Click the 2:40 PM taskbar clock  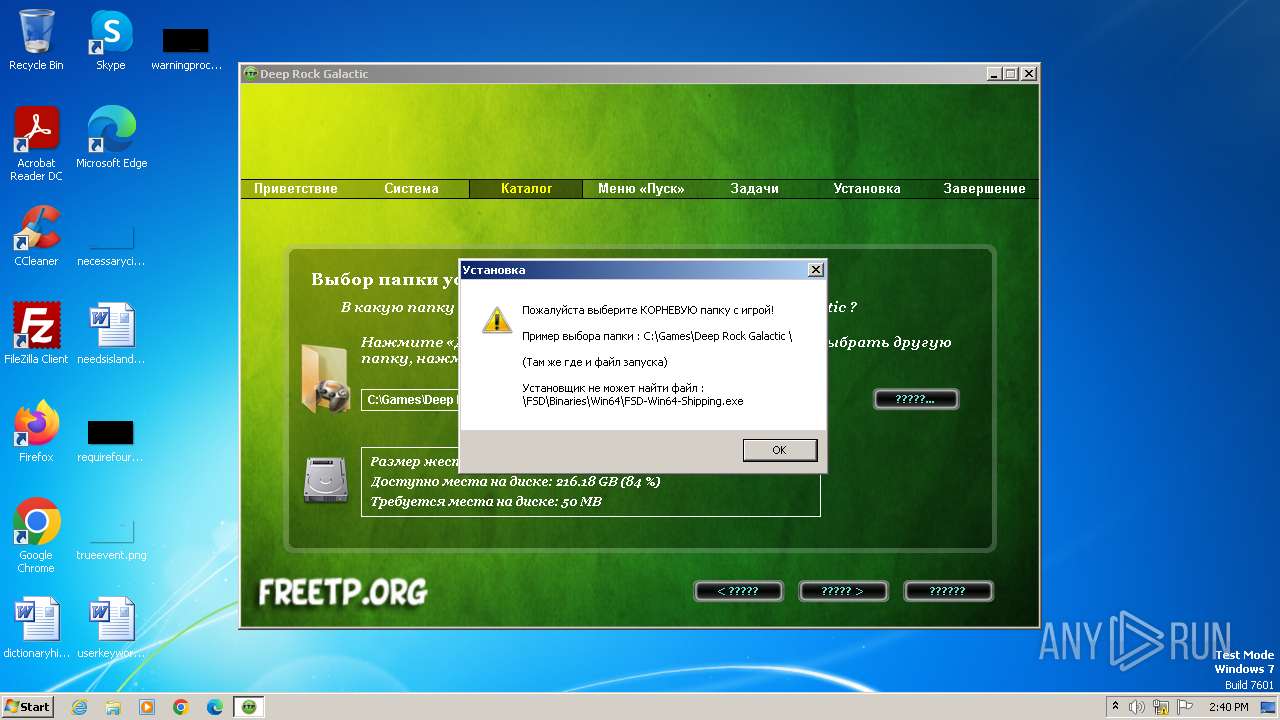1228,707
